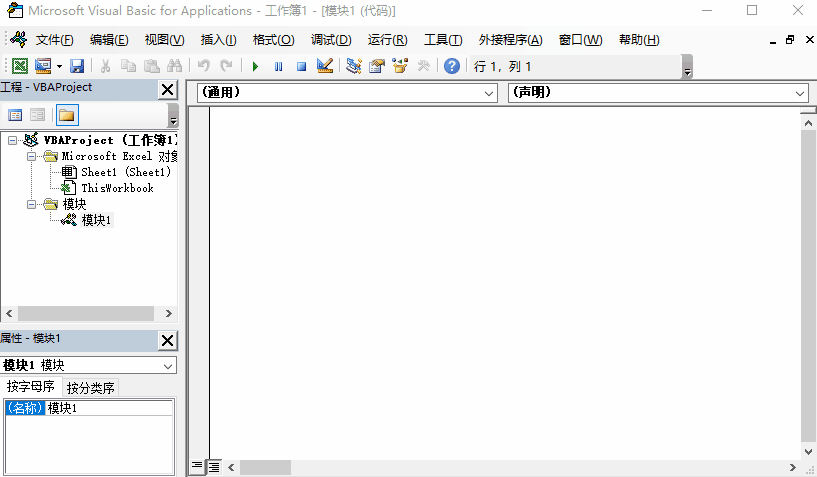Click the Cut scissors icon

point(105,66)
